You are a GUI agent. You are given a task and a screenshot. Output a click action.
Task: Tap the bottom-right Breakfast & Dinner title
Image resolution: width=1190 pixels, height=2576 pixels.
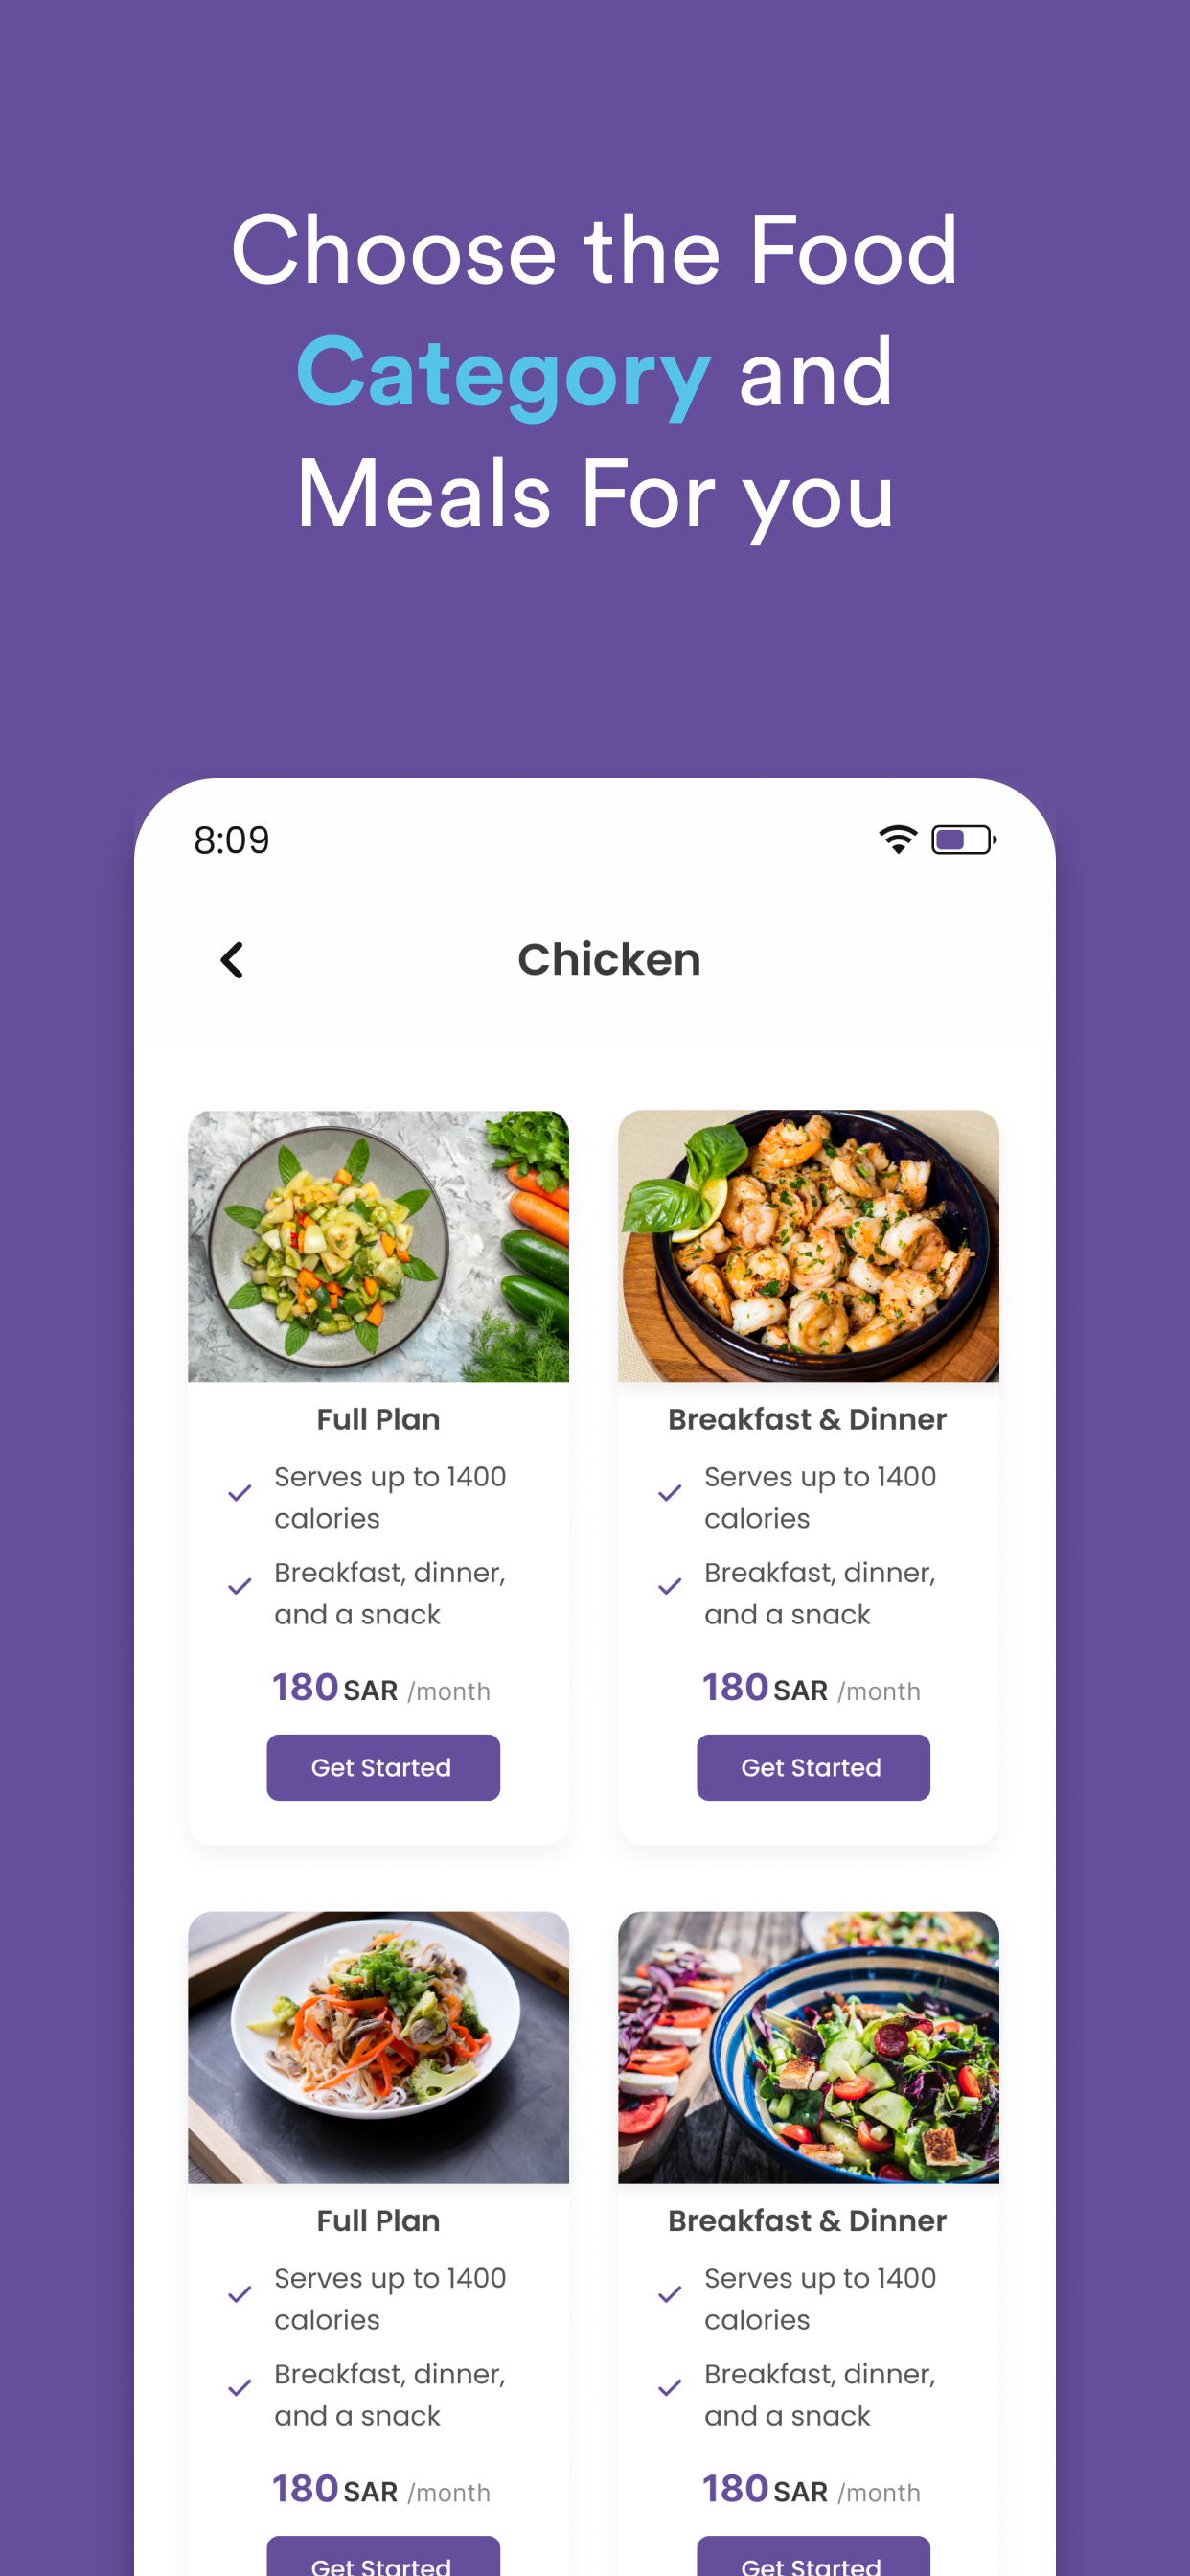coord(808,2221)
